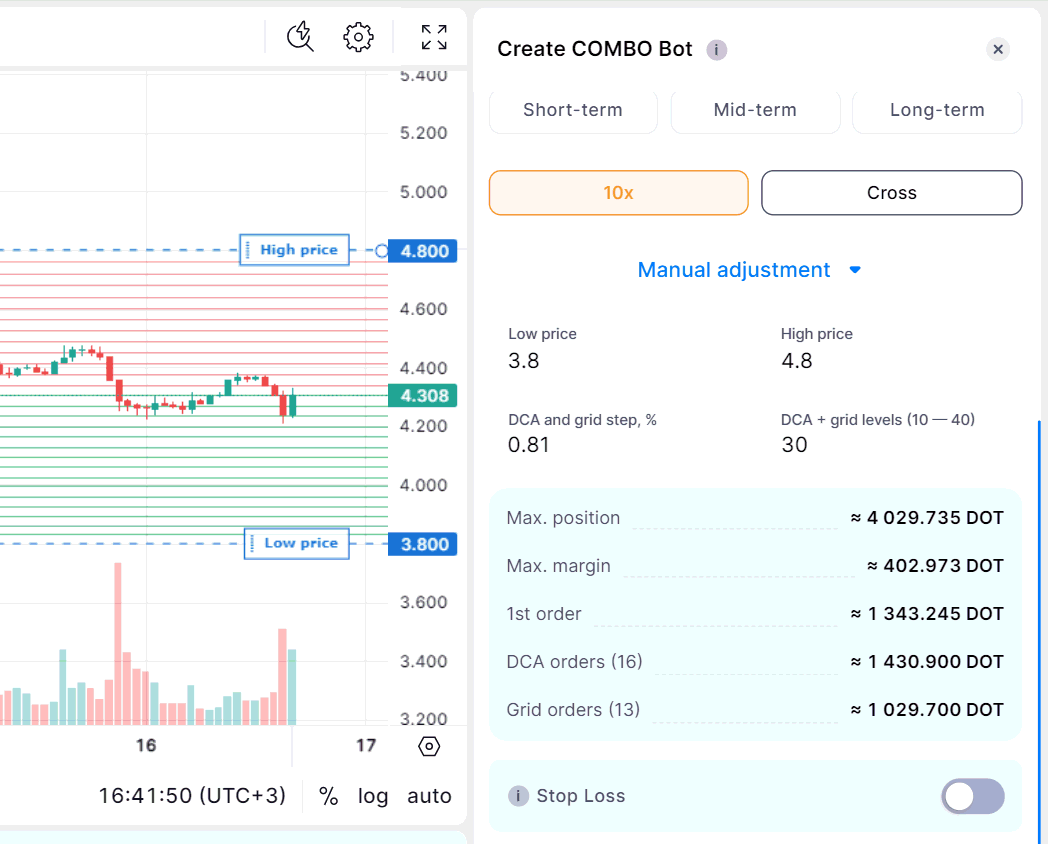The width and height of the screenshot is (1048, 844).
Task: Toggle percent scale on chart
Action: pyautogui.click(x=328, y=796)
